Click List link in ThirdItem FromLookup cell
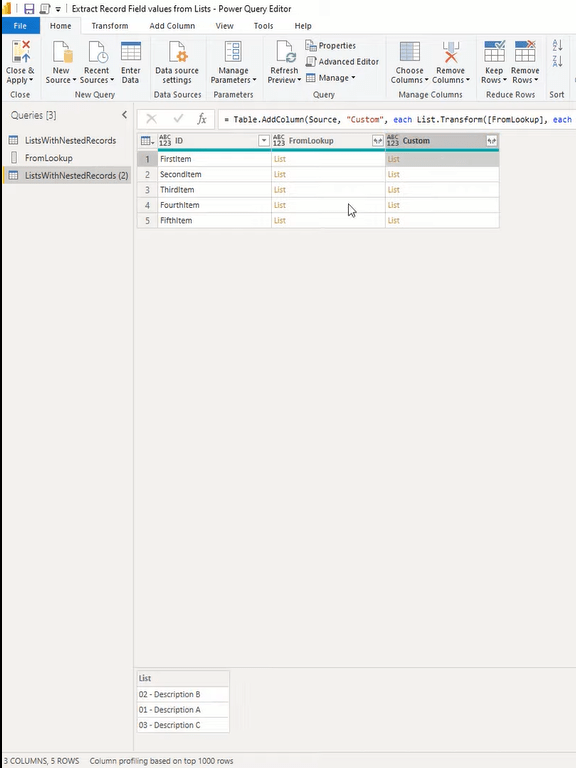Image resolution: width=576 pixels, height=768 pixels. pos(280,190)
